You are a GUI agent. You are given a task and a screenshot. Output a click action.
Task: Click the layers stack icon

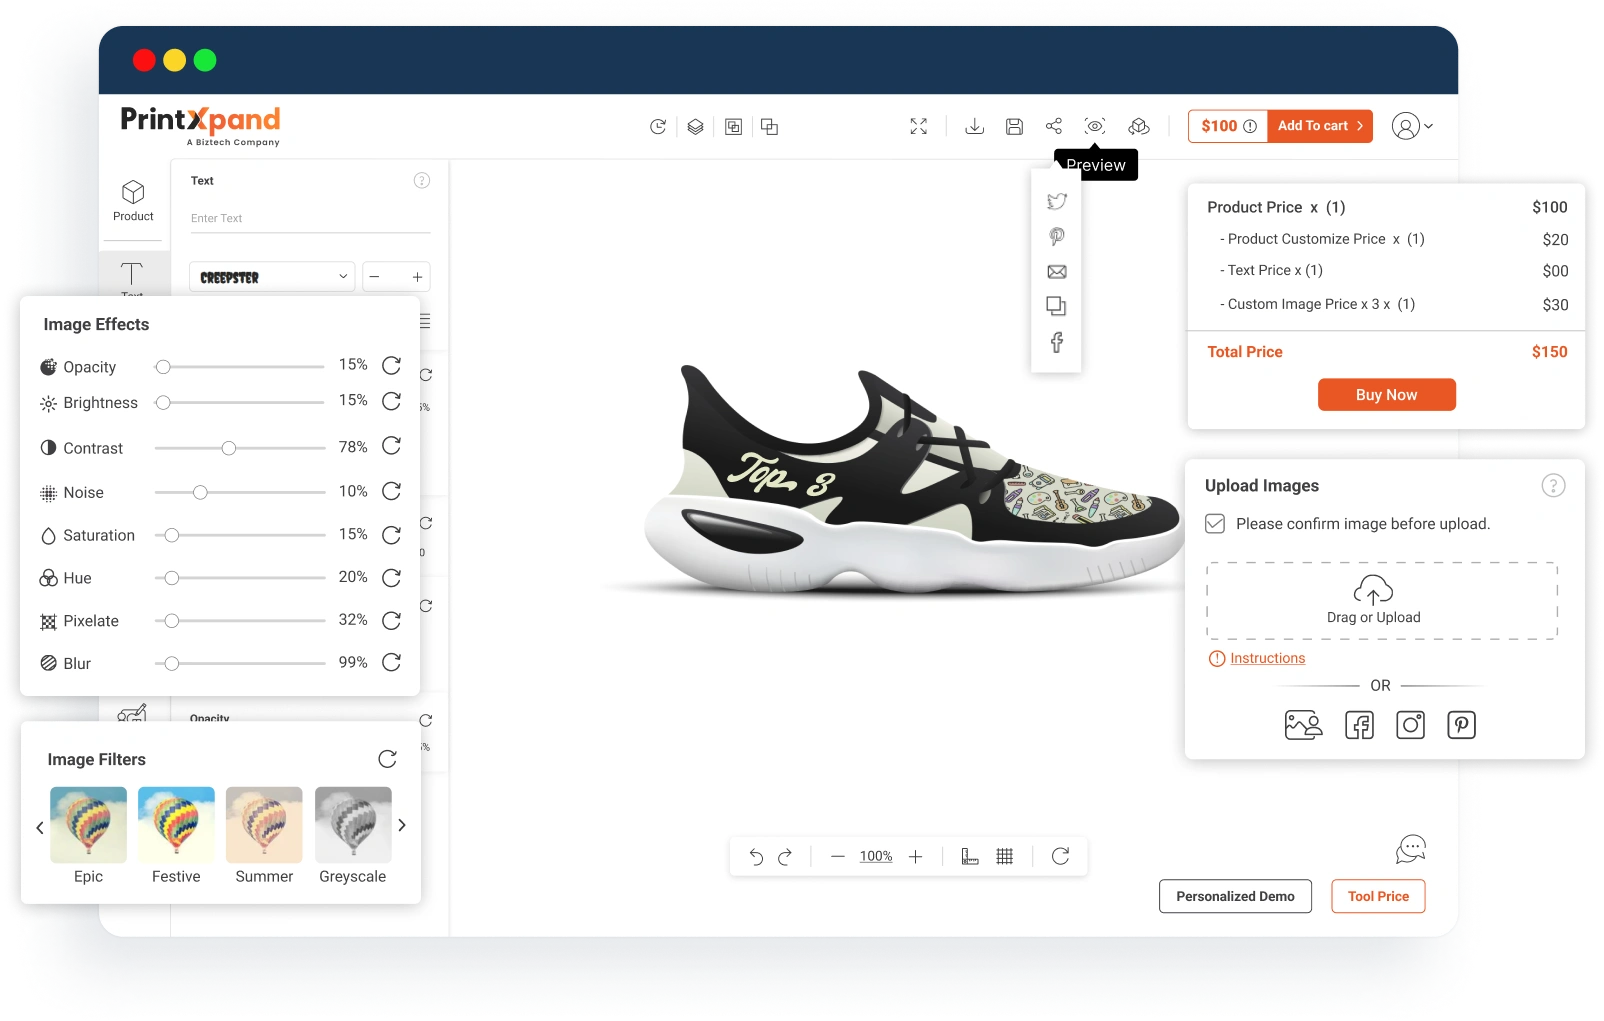695,127
